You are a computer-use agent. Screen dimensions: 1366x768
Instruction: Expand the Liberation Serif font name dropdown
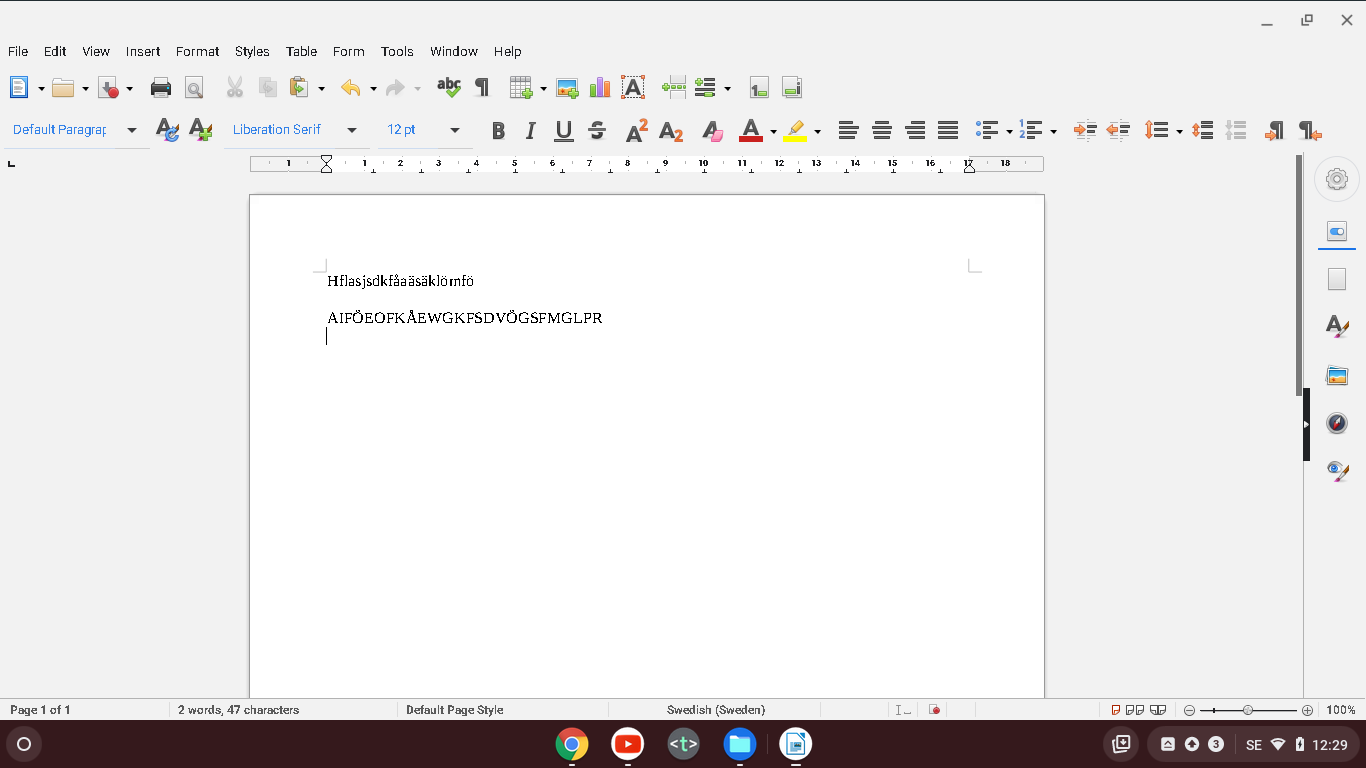(351, 130)
